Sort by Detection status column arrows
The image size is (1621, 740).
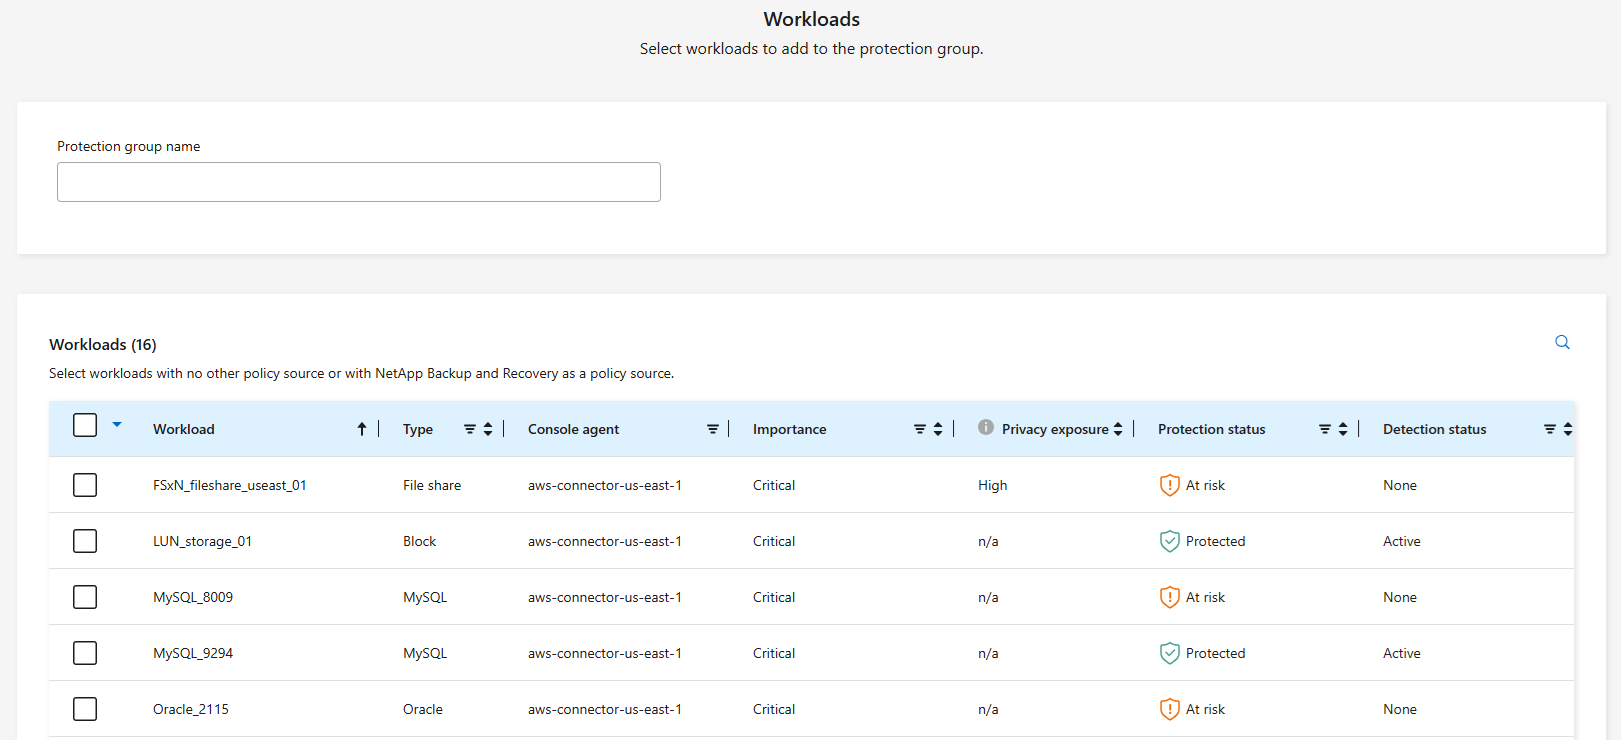coord(1568,429)
